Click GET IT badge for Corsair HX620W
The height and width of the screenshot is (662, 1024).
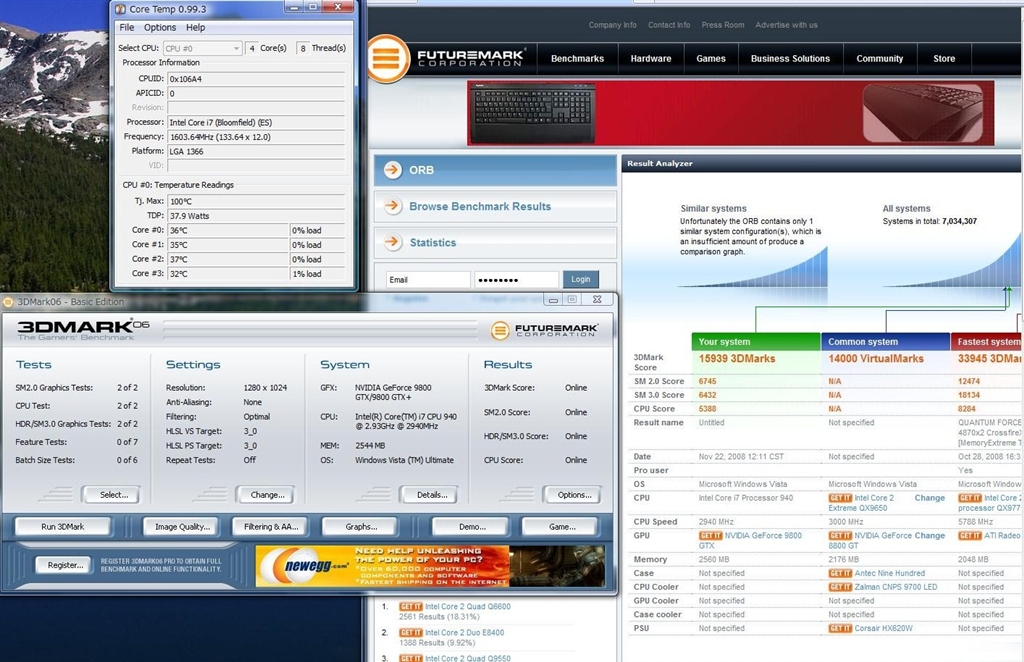pos(840,628)
